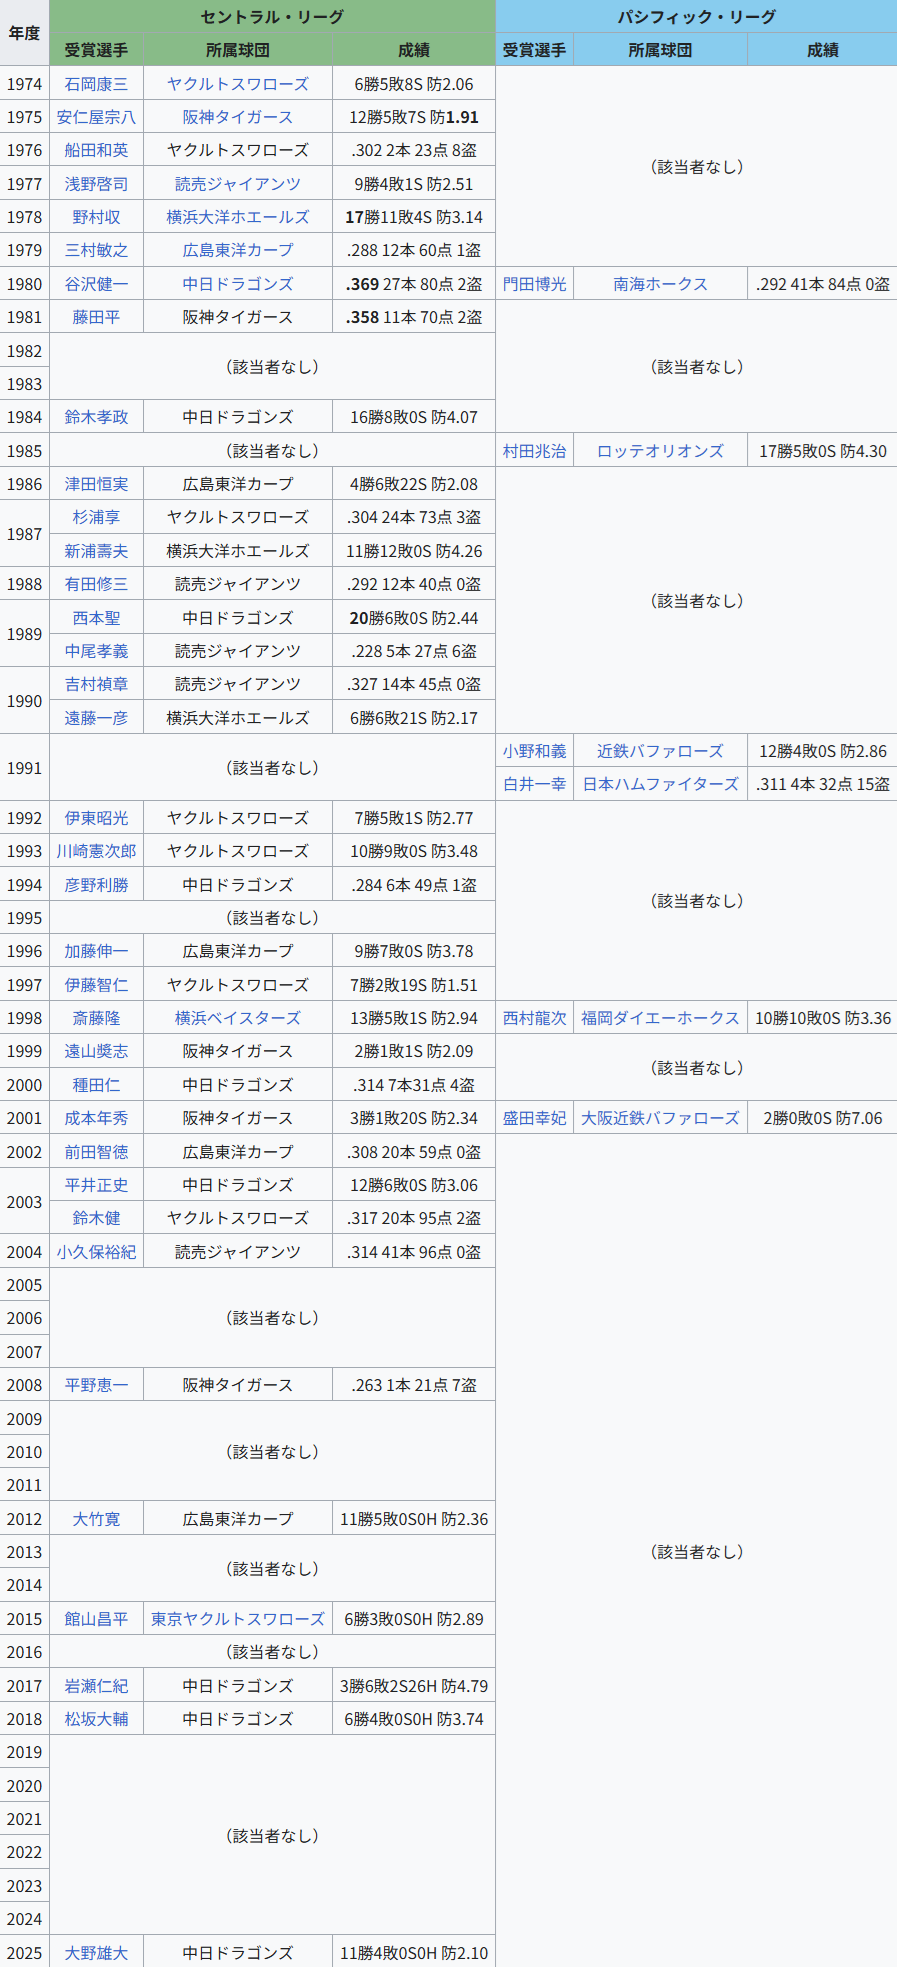The width and height of the screenshot is (897, 1967).
Task: Open 福岡ダイエーホークス team link
Action: coord(660,1018)
